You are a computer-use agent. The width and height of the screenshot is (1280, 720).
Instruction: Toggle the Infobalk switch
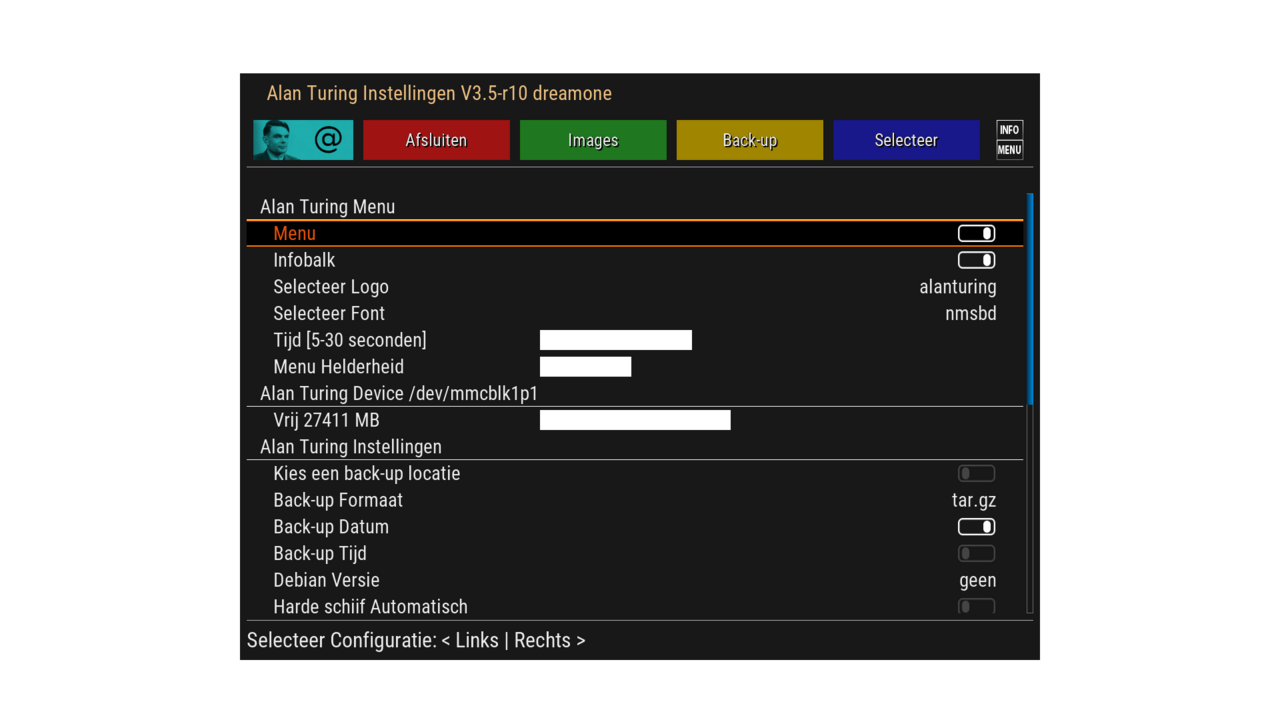[976, 260]
